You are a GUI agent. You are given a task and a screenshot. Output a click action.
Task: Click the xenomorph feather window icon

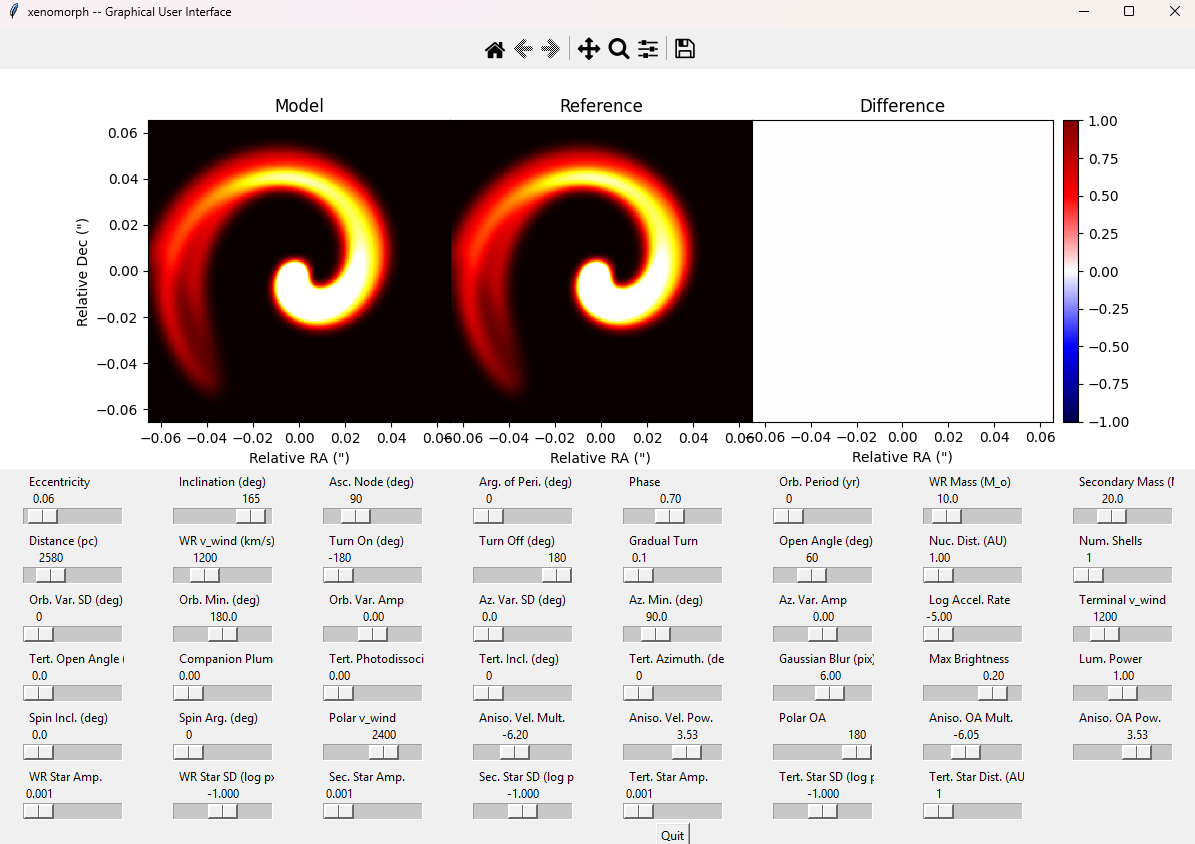click(14, 11)
